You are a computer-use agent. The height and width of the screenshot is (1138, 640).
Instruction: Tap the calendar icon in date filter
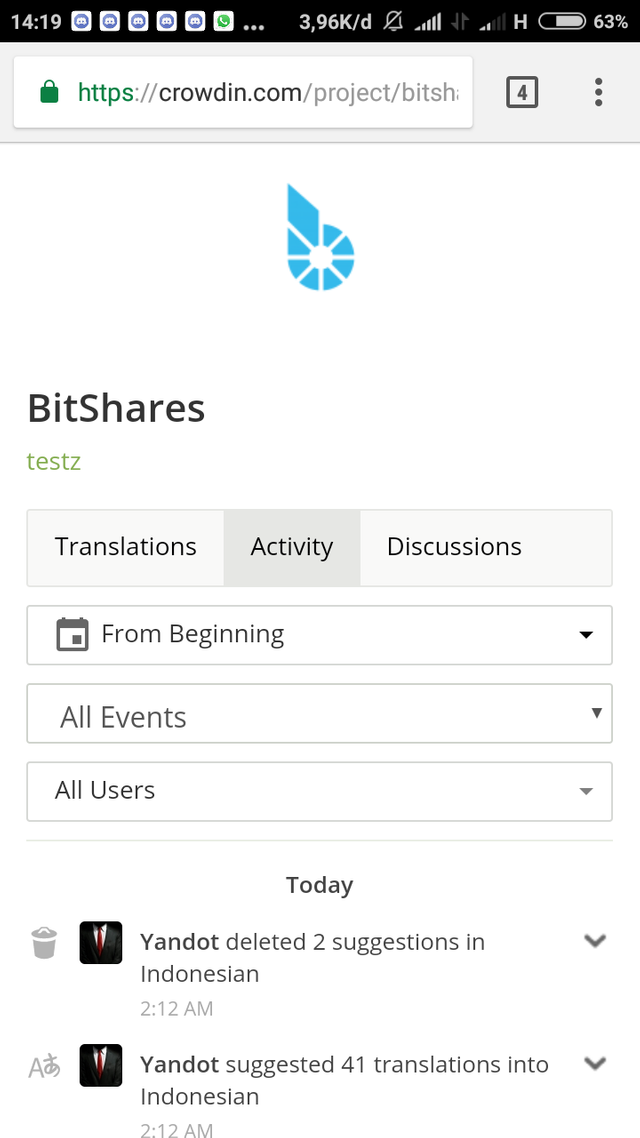click(72, 635)
